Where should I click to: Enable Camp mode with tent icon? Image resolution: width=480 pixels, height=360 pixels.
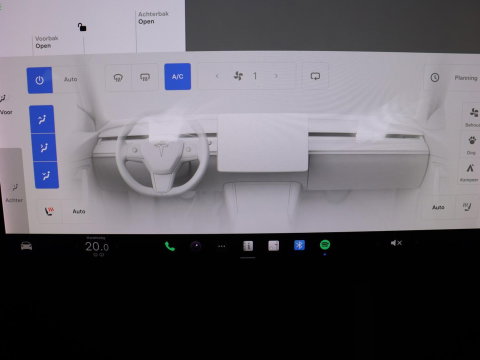[469, 172]
